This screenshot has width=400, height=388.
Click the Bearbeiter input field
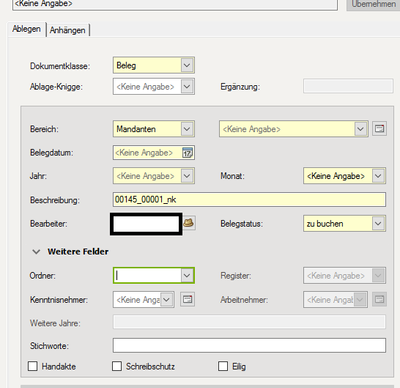146,224
